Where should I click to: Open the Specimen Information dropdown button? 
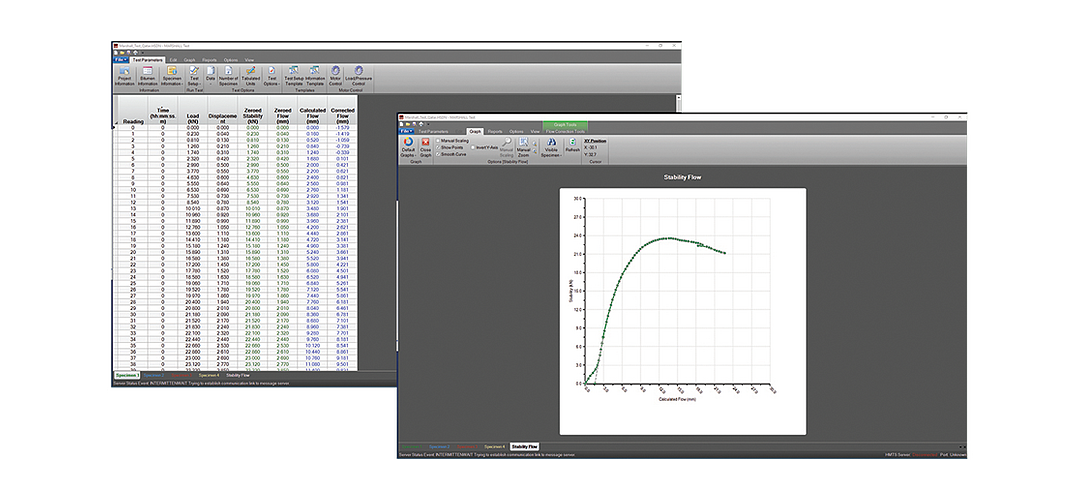pos(171,75)
